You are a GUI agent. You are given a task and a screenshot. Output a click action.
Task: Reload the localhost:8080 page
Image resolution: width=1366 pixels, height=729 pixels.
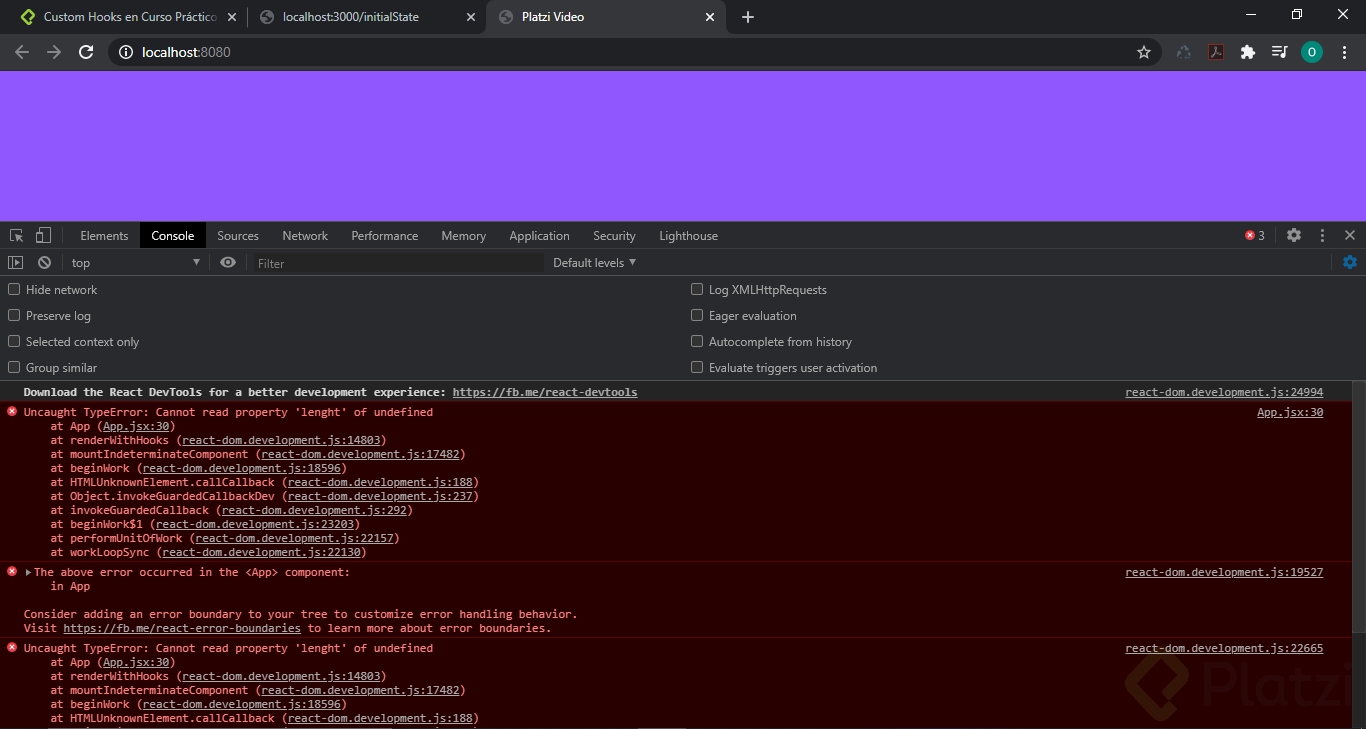coord(86,52)
